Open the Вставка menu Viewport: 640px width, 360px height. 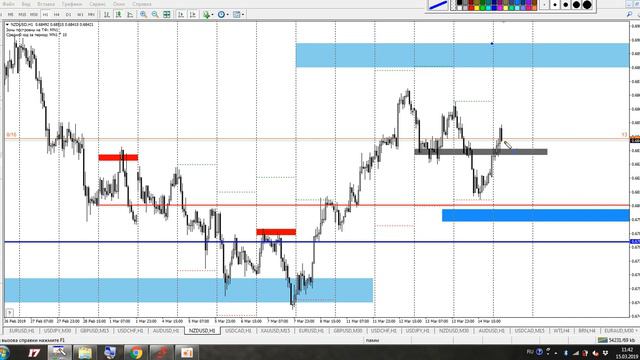tap(46, 4)
